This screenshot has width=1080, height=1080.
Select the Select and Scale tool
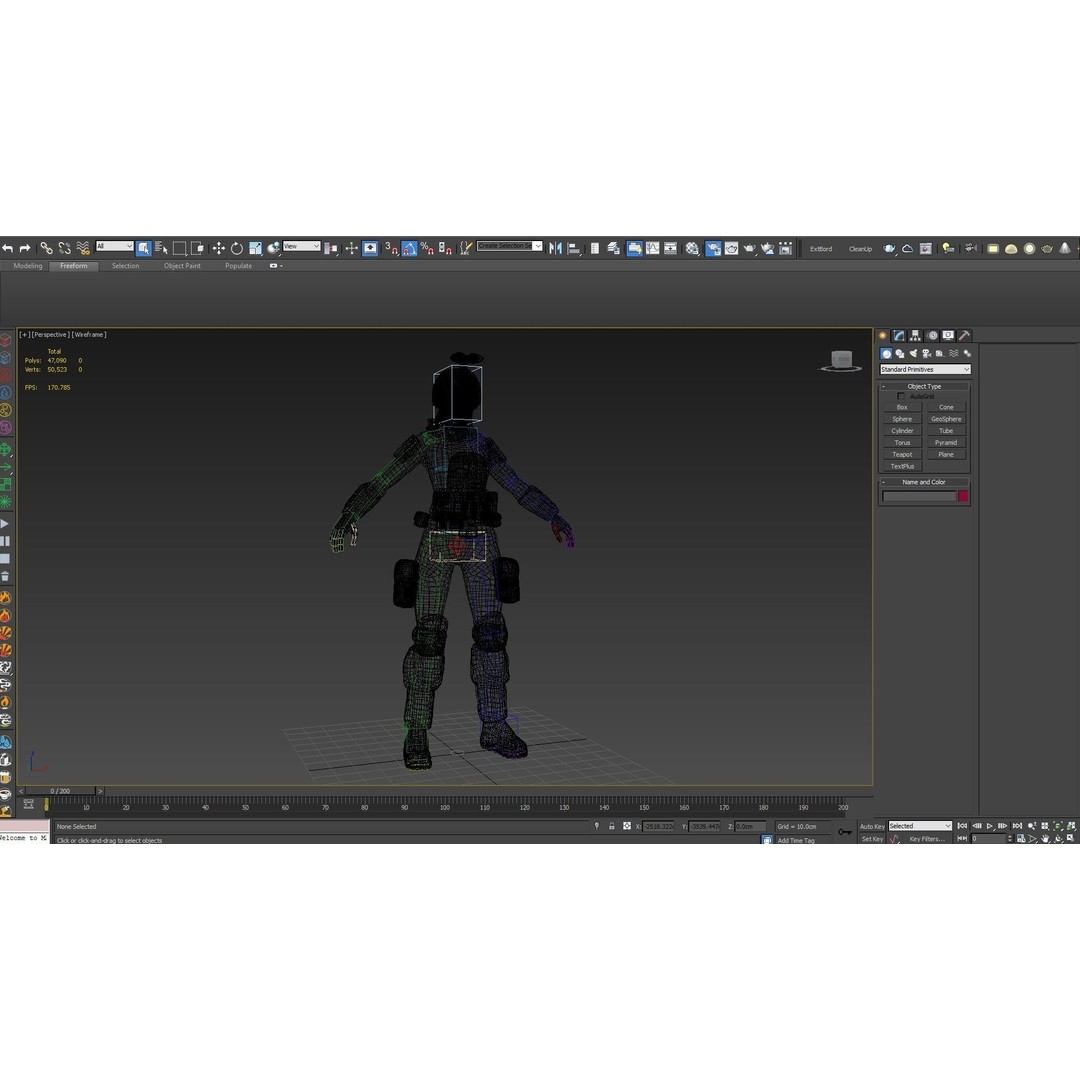pyautogui.click(x=256, y=249)
